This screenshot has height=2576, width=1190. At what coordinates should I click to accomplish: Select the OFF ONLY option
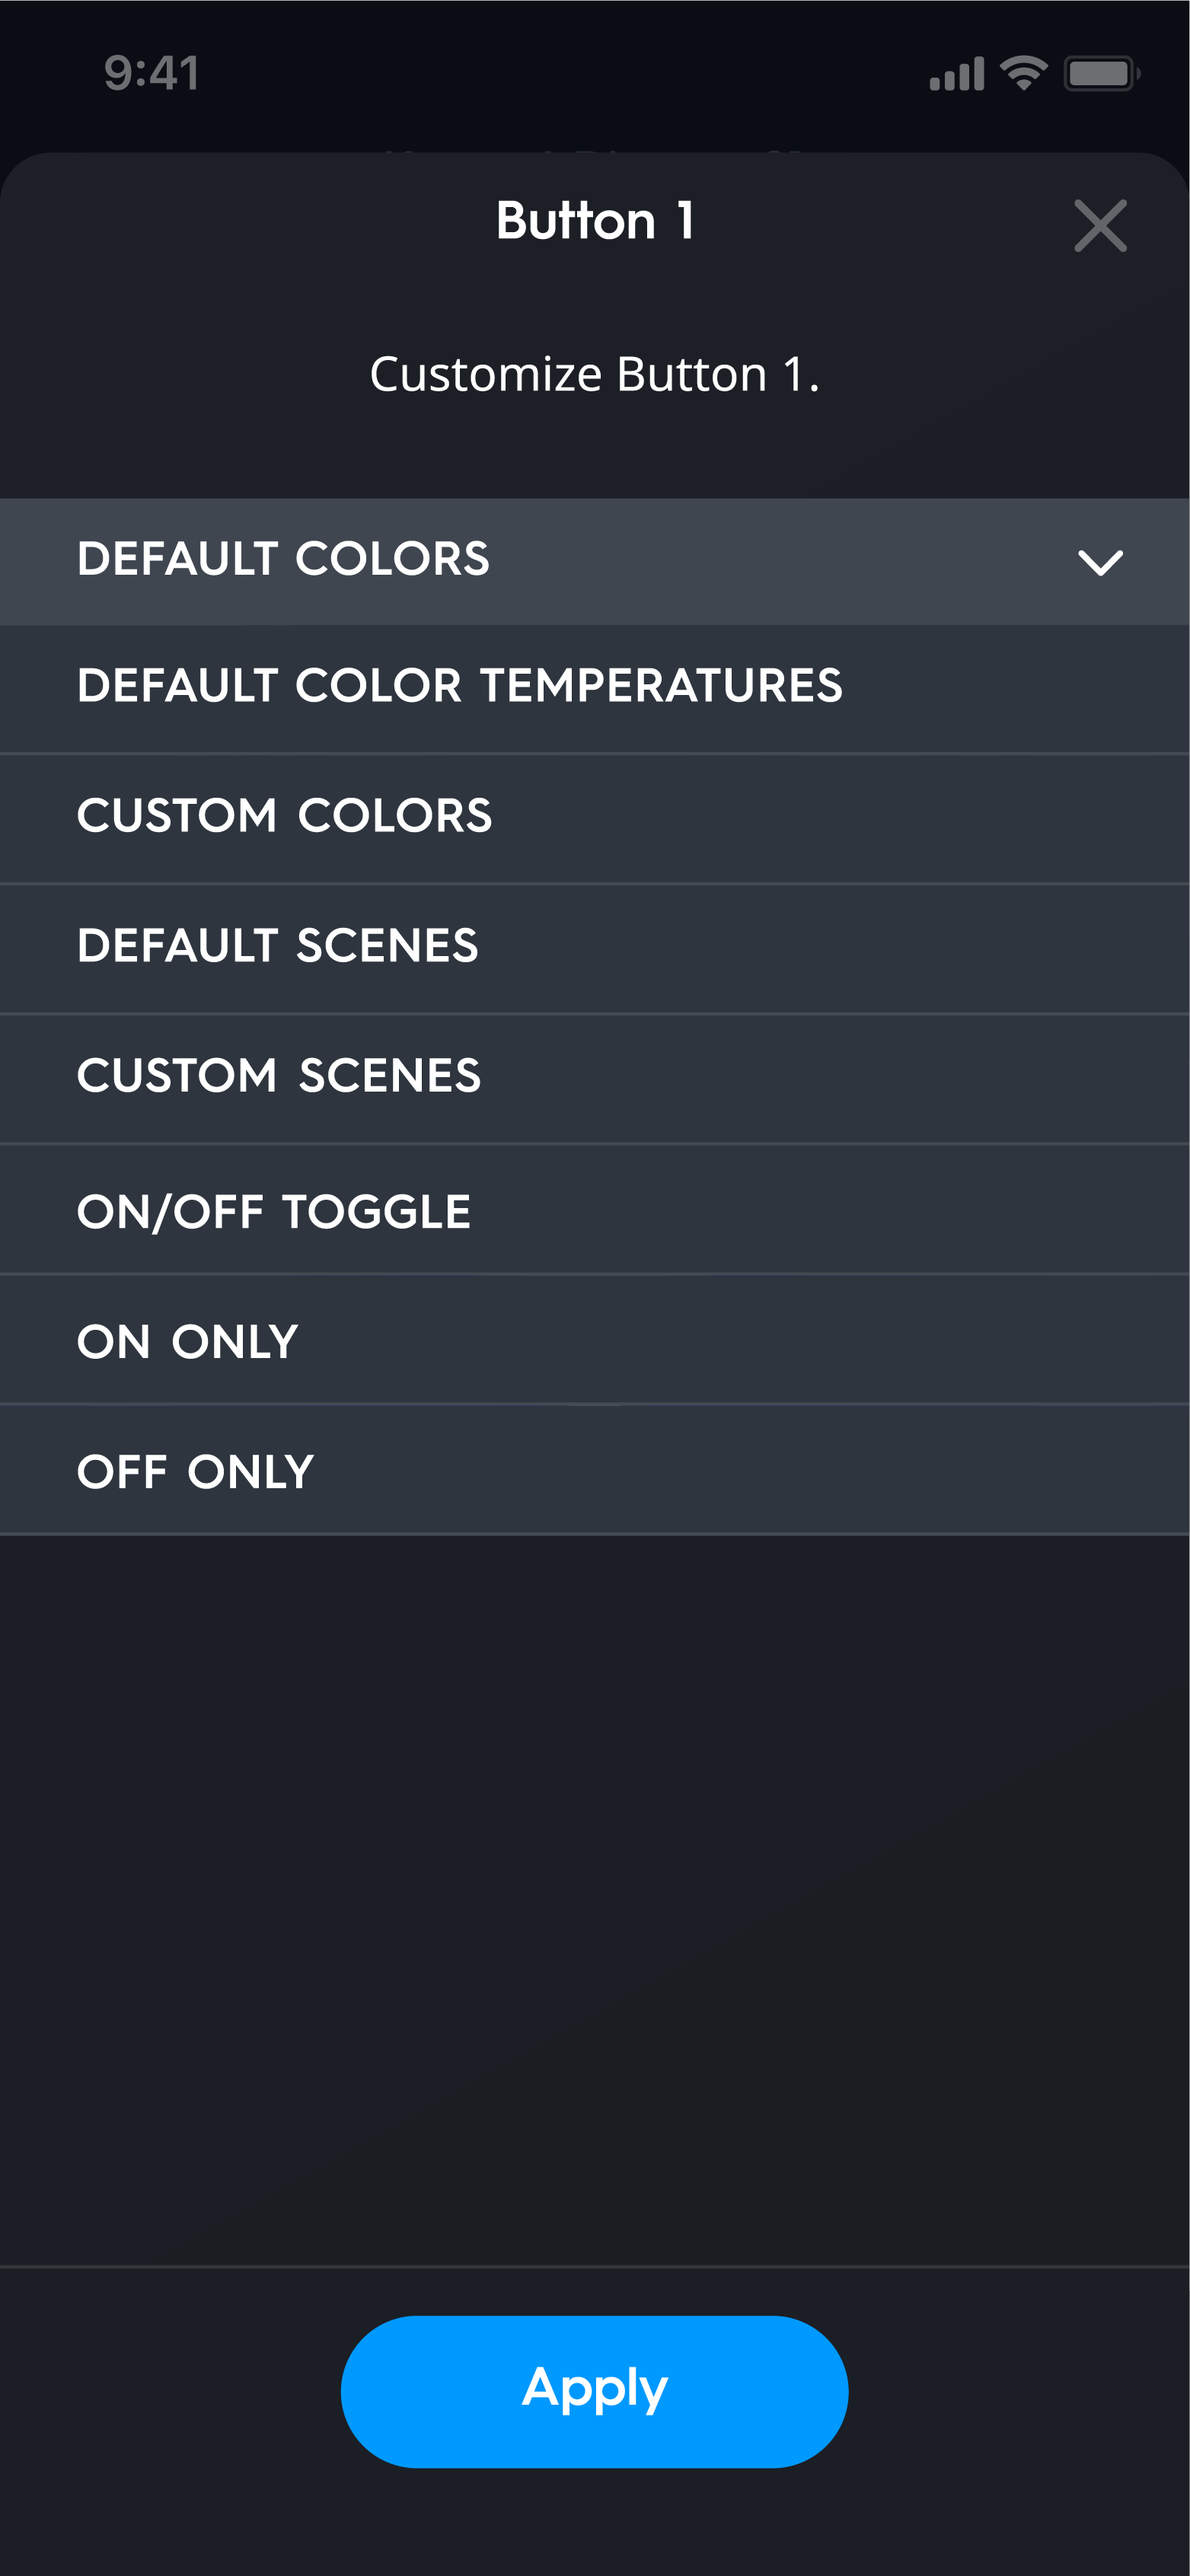(x=196, y=1471)
